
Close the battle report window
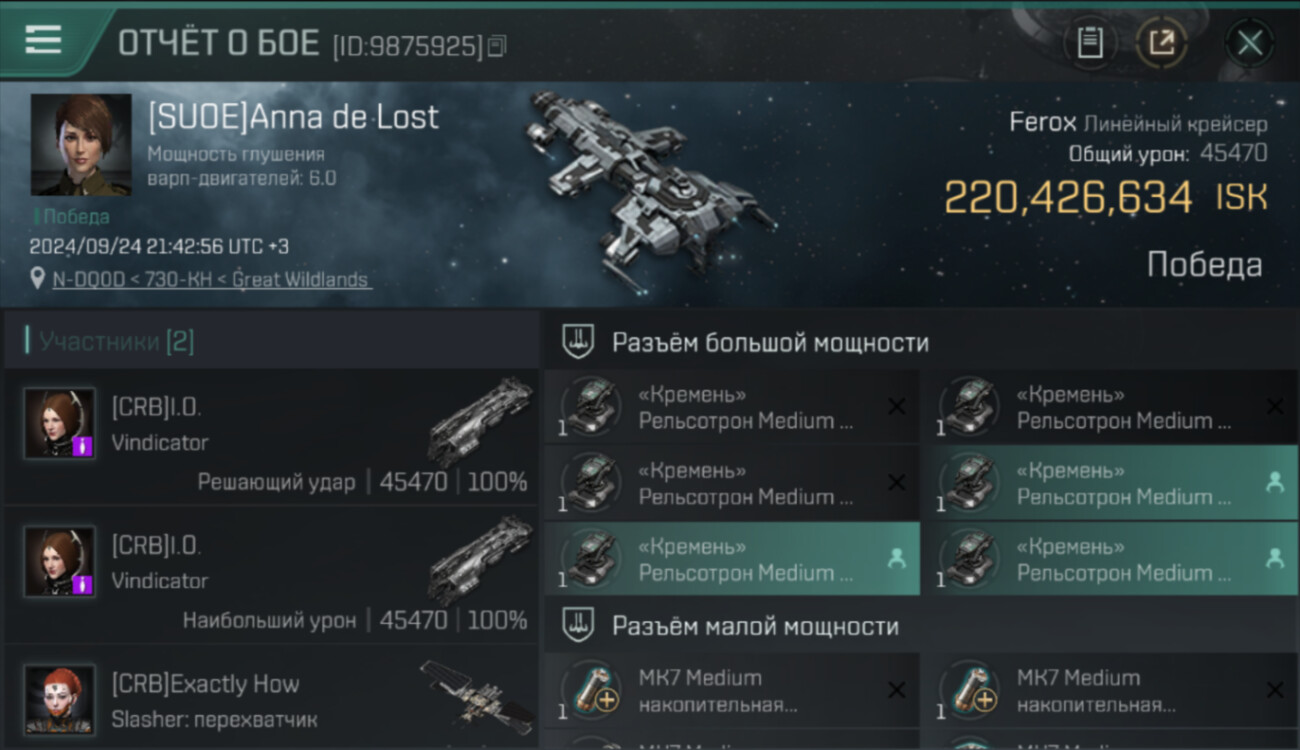1250,43
